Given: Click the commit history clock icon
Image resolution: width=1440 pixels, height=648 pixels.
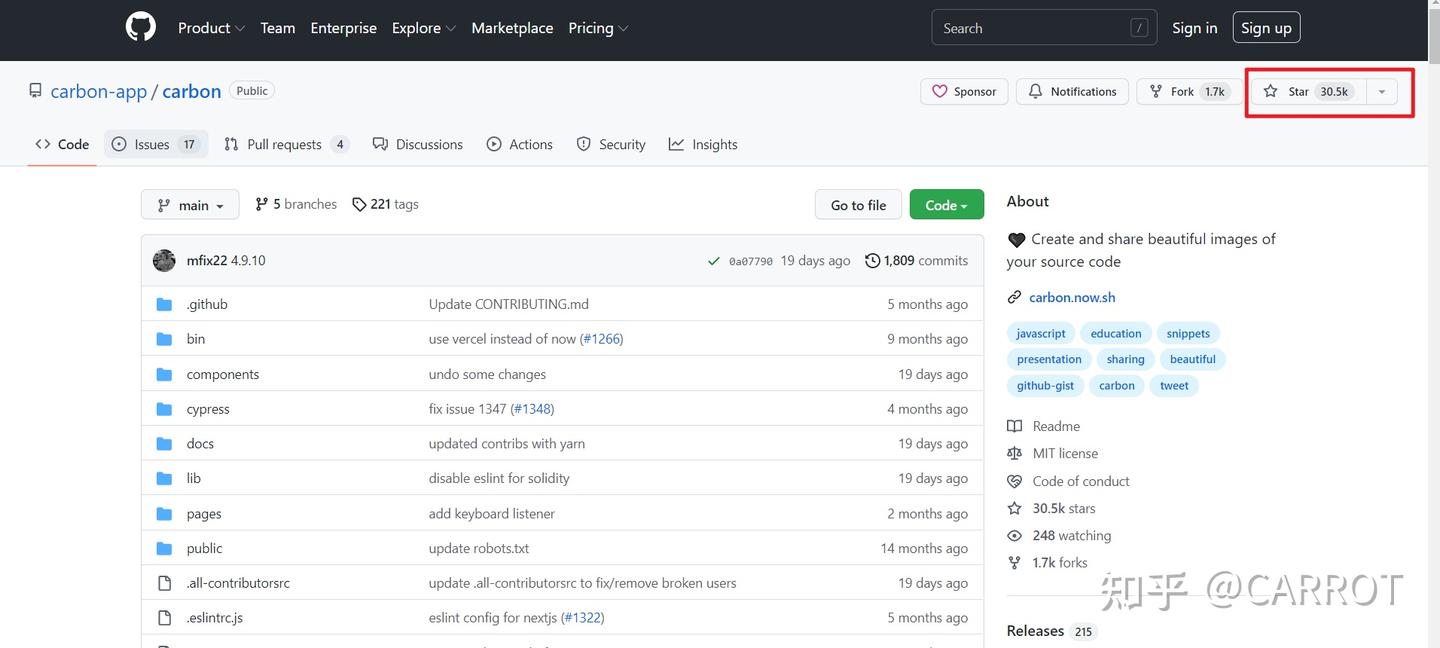Looking at the screenshot, I should point(872,261).
